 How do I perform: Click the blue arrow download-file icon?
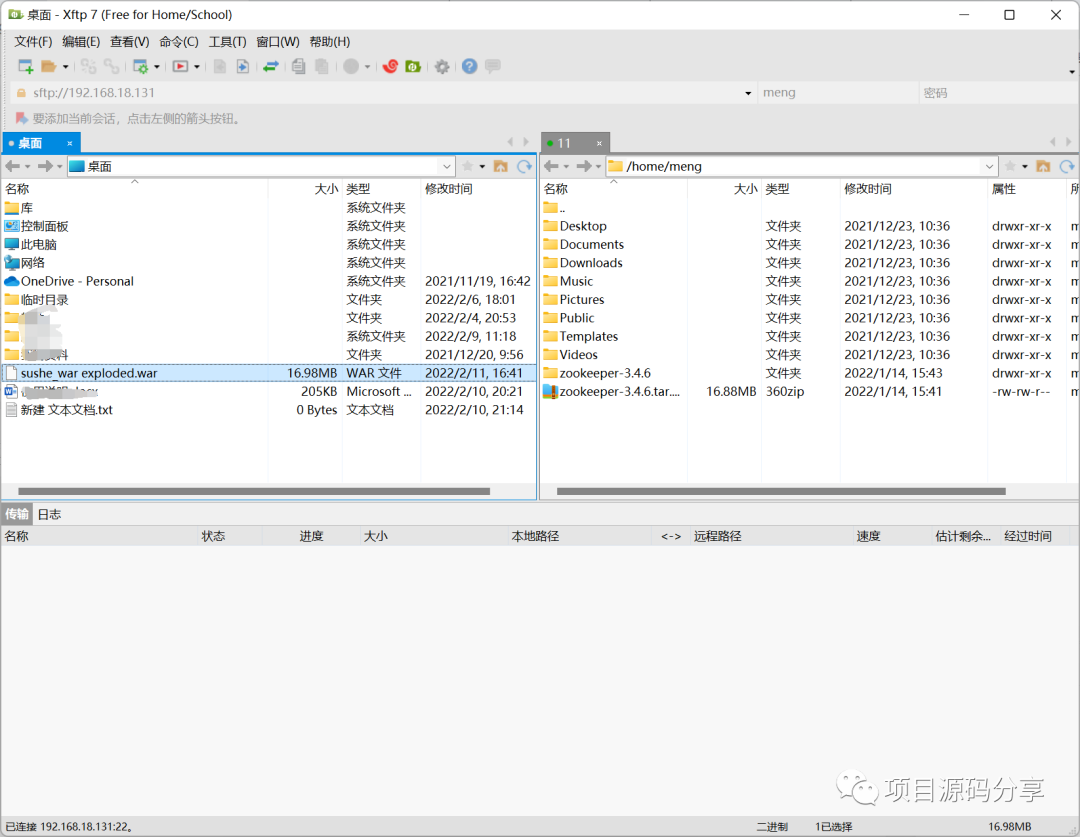[x=242, y=66]
